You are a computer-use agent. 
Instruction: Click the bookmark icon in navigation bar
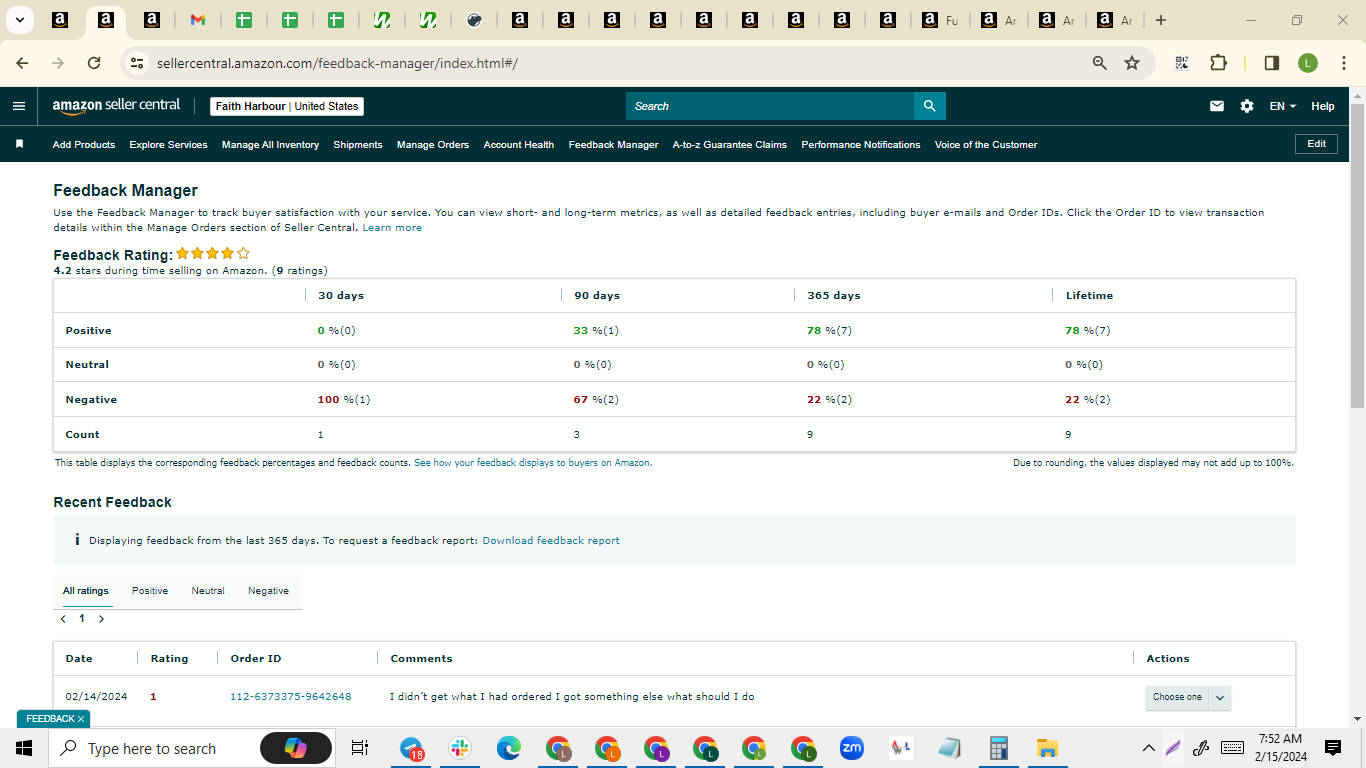[x=19, y=144]
